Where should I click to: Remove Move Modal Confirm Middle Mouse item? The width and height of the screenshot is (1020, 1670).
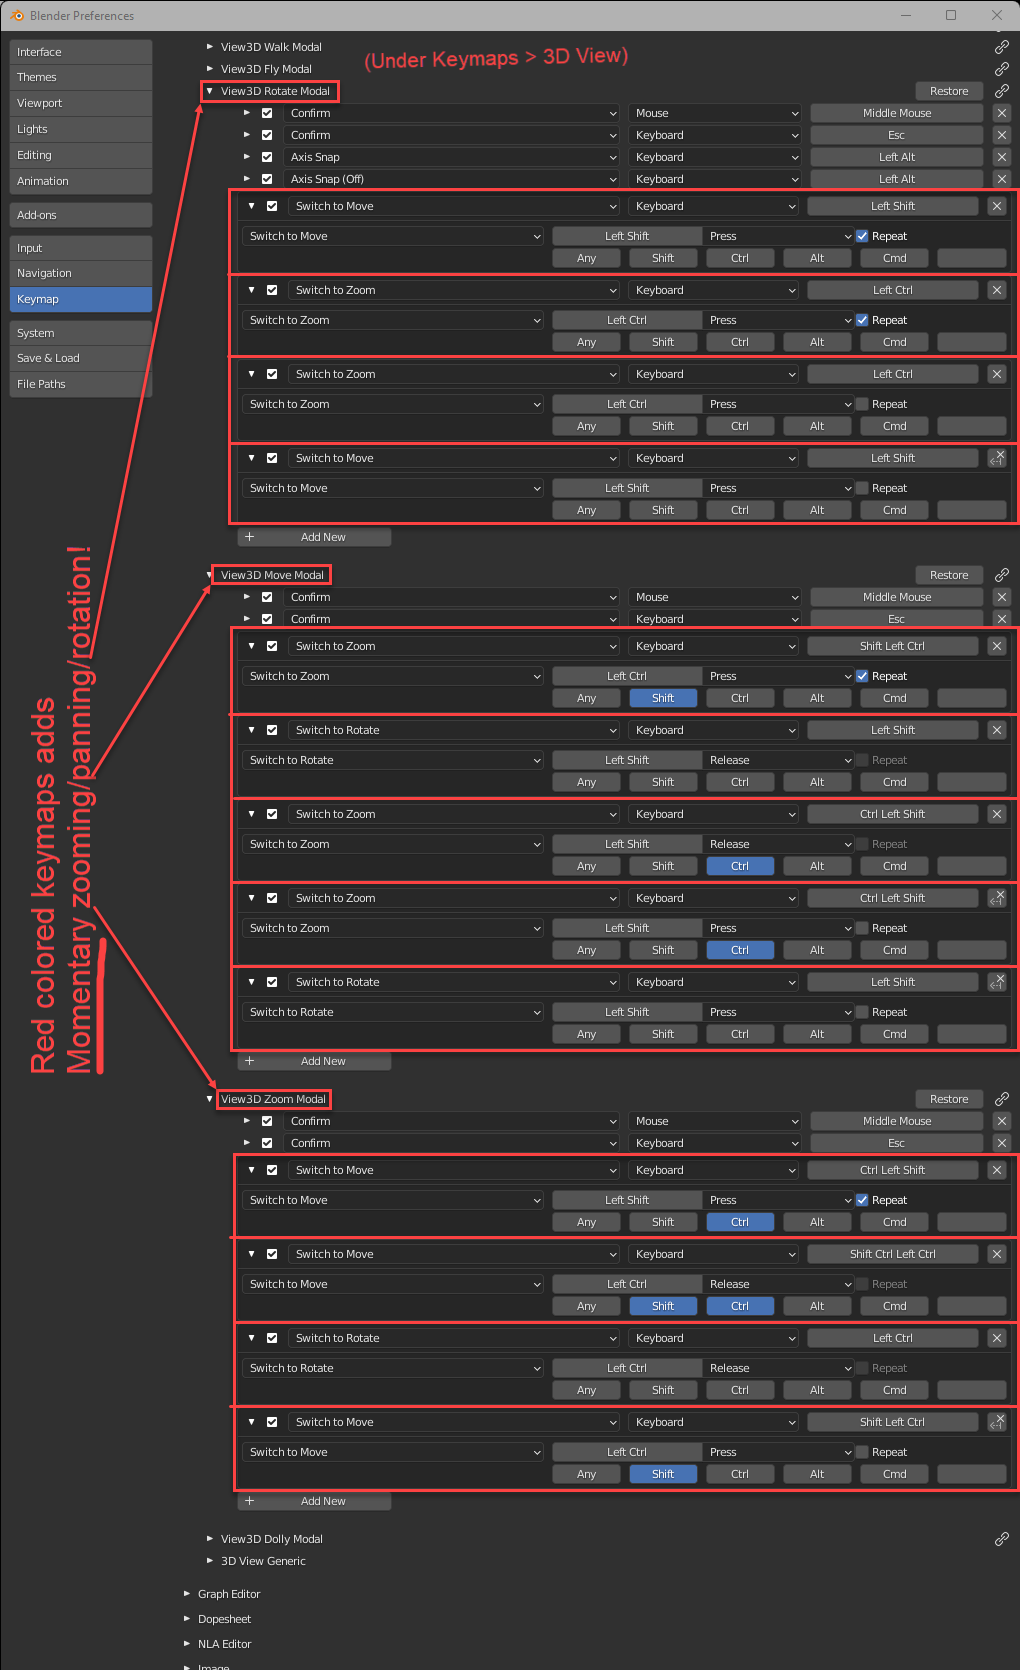[x=1001, y=597]
